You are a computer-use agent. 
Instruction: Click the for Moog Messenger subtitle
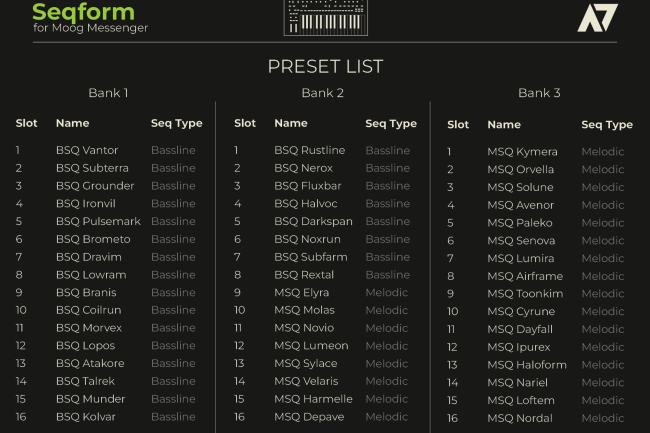click(90, 28)
